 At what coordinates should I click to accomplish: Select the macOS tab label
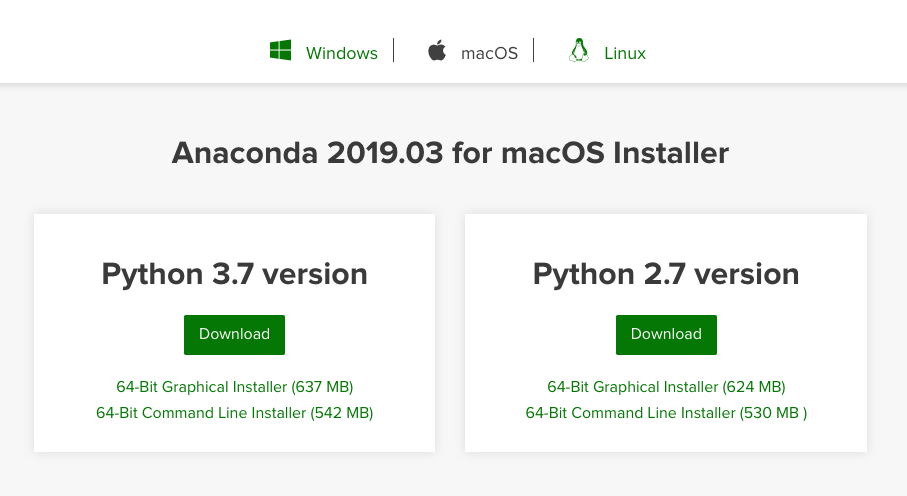(x=489, y=53)
